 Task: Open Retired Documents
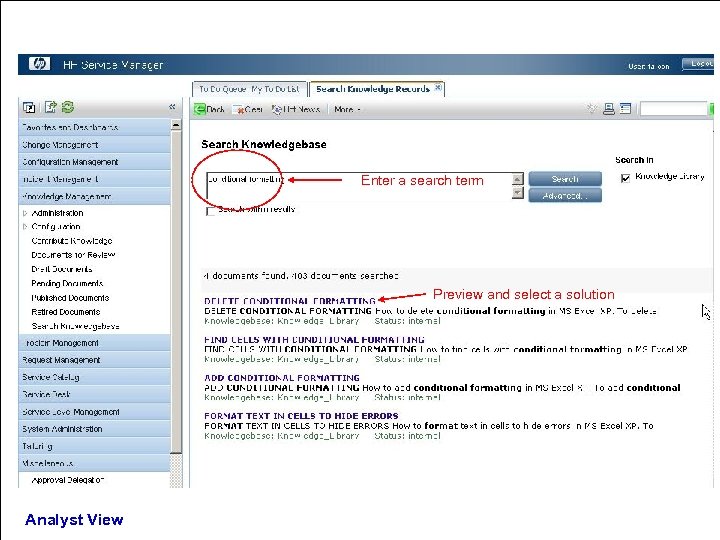coord(66,312)
